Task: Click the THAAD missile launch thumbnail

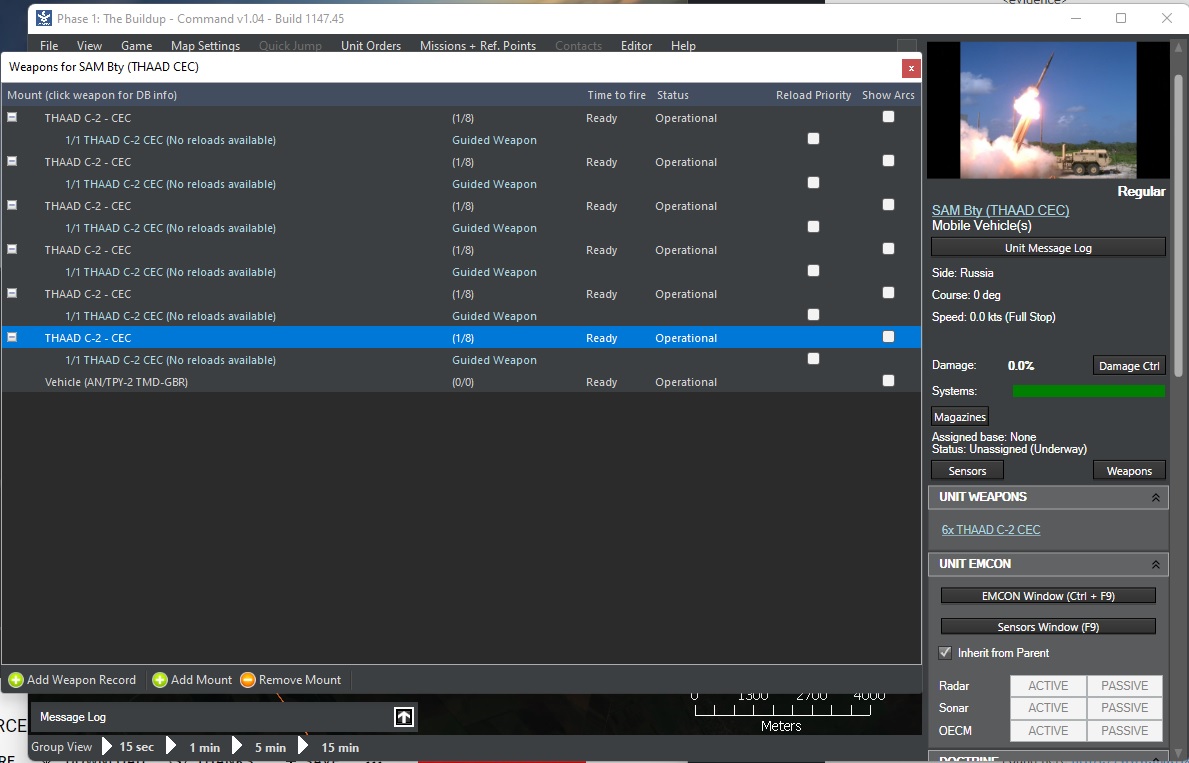Action: coord(1048,110)
